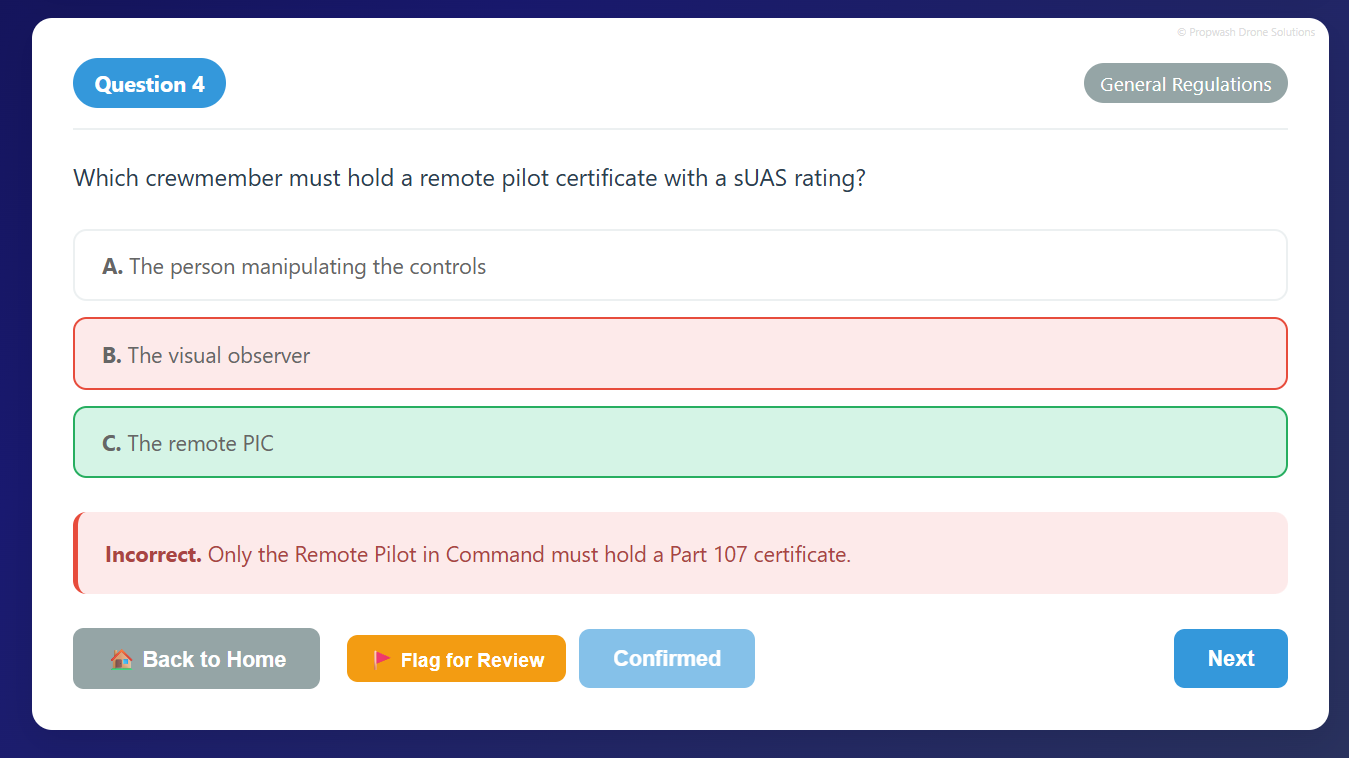The width and height of the screenshot is (1349, 758).
Task: Click the divider line below the Question header
Action: pyautogui.click(x=679, y=129)
